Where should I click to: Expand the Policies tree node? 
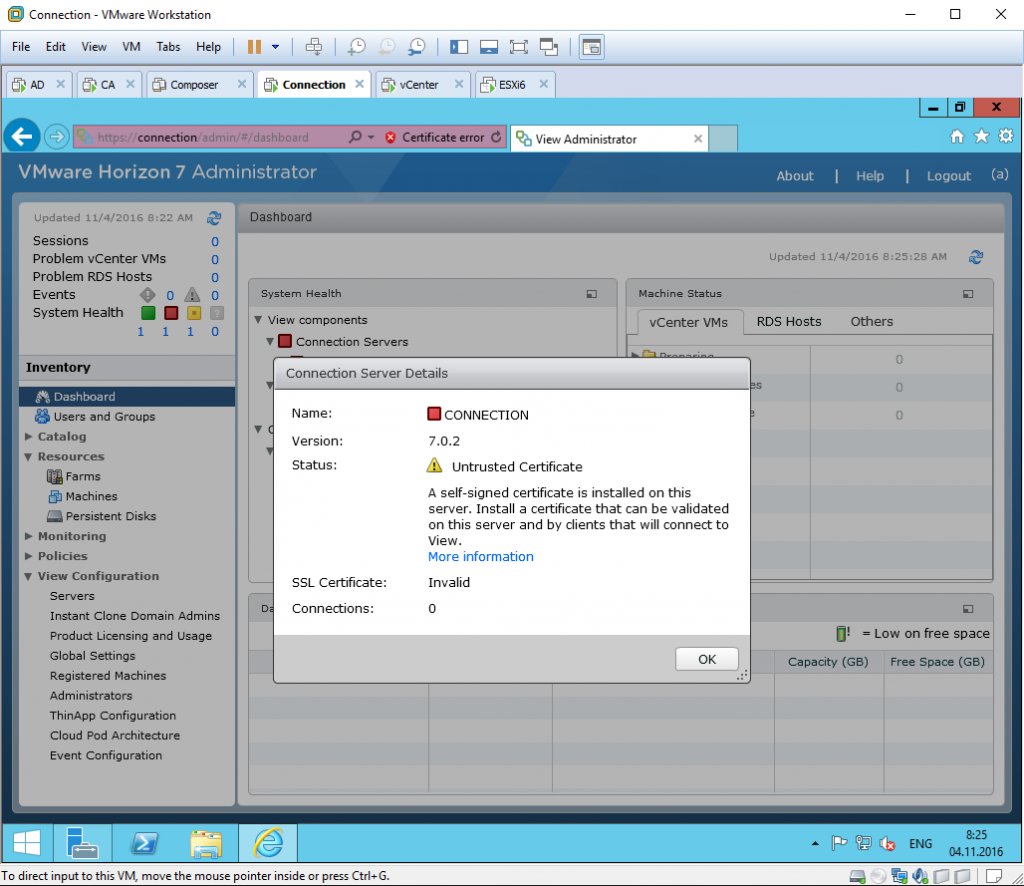29,556
